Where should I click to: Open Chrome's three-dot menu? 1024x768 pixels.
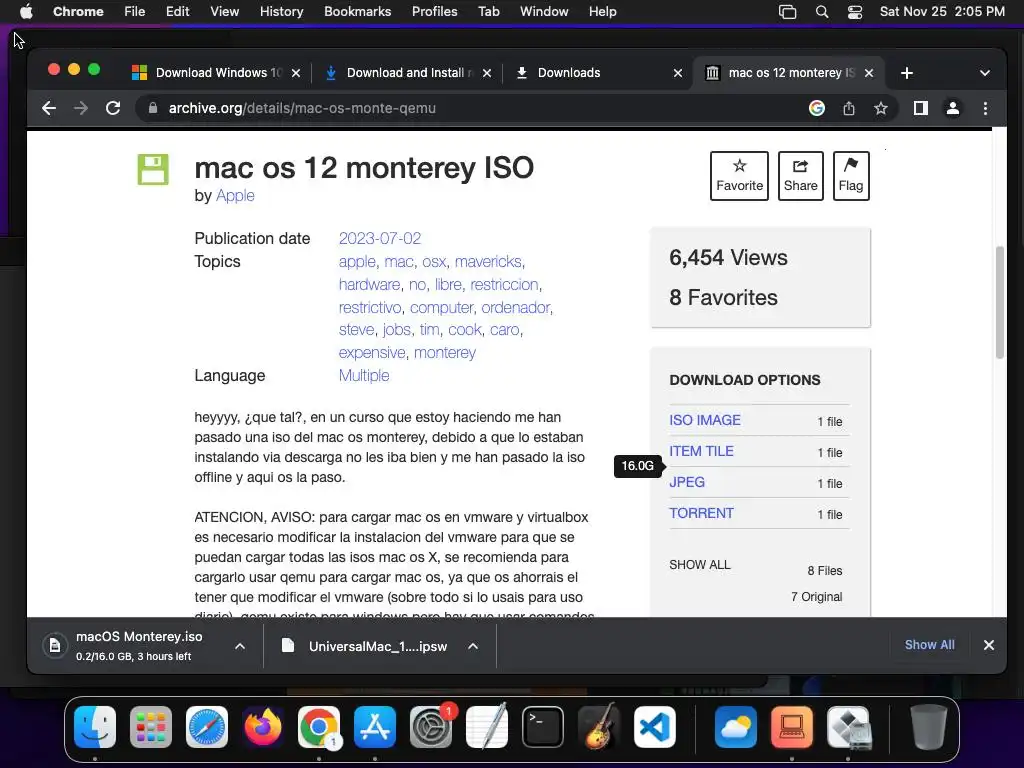click(985, 108)
